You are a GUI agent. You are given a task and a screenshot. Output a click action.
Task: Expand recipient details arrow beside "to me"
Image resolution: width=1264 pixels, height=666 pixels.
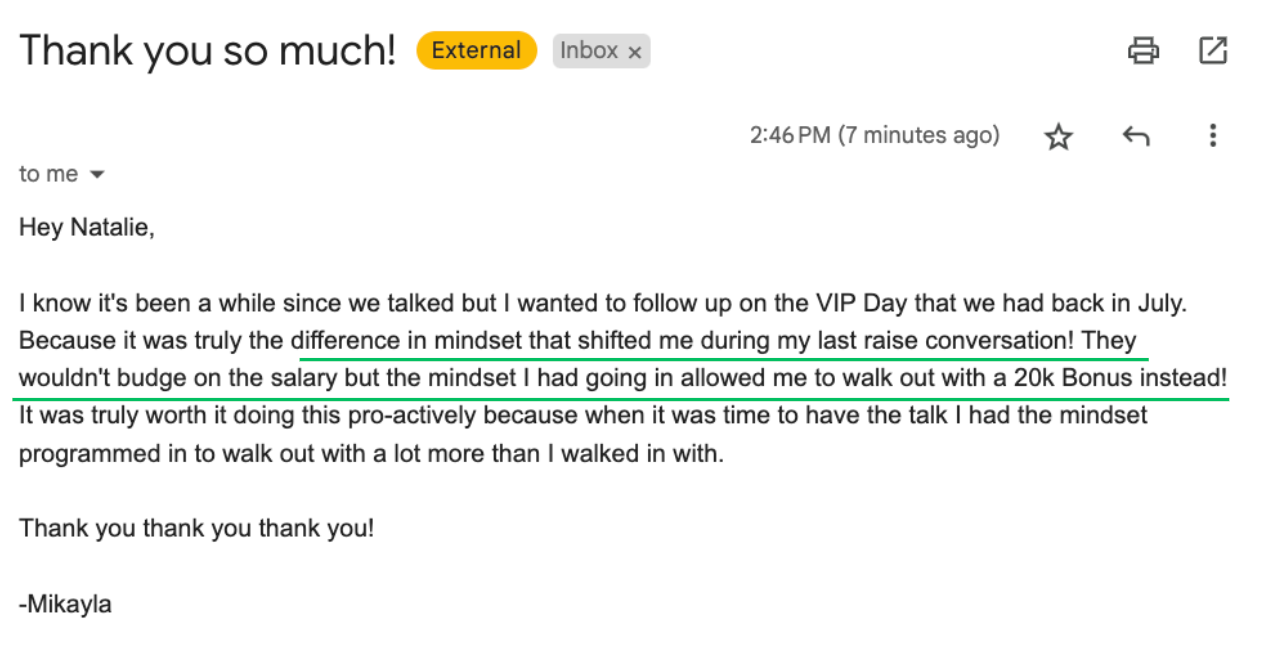click(97, 175)
